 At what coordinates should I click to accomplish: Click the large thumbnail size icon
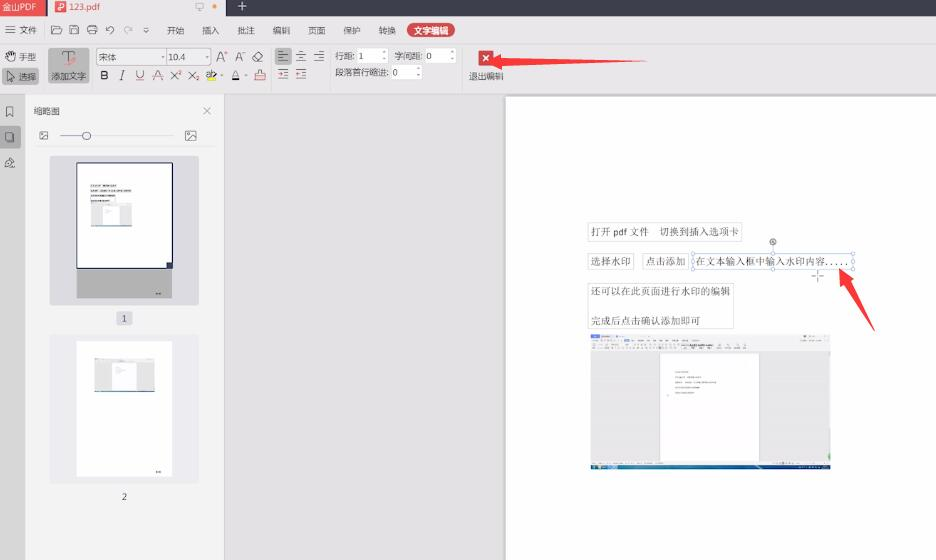tap(190, 136)
